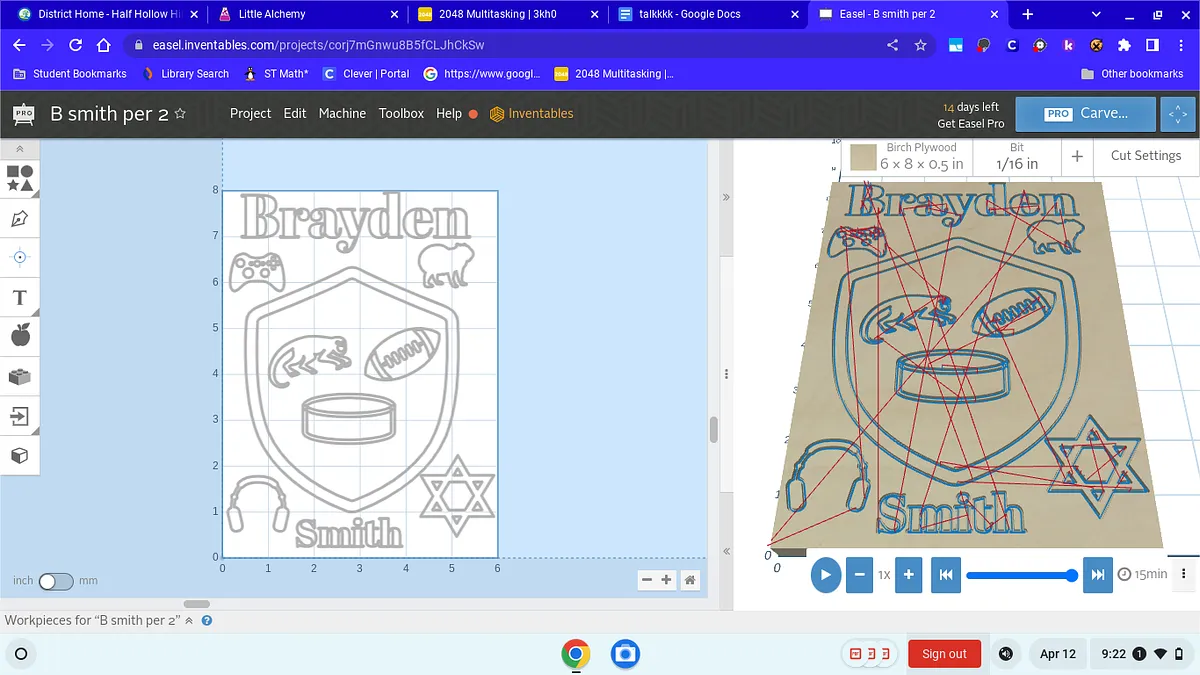Select the Birch Plywood material swatch
1200x675 pixels.
(863, 157)
